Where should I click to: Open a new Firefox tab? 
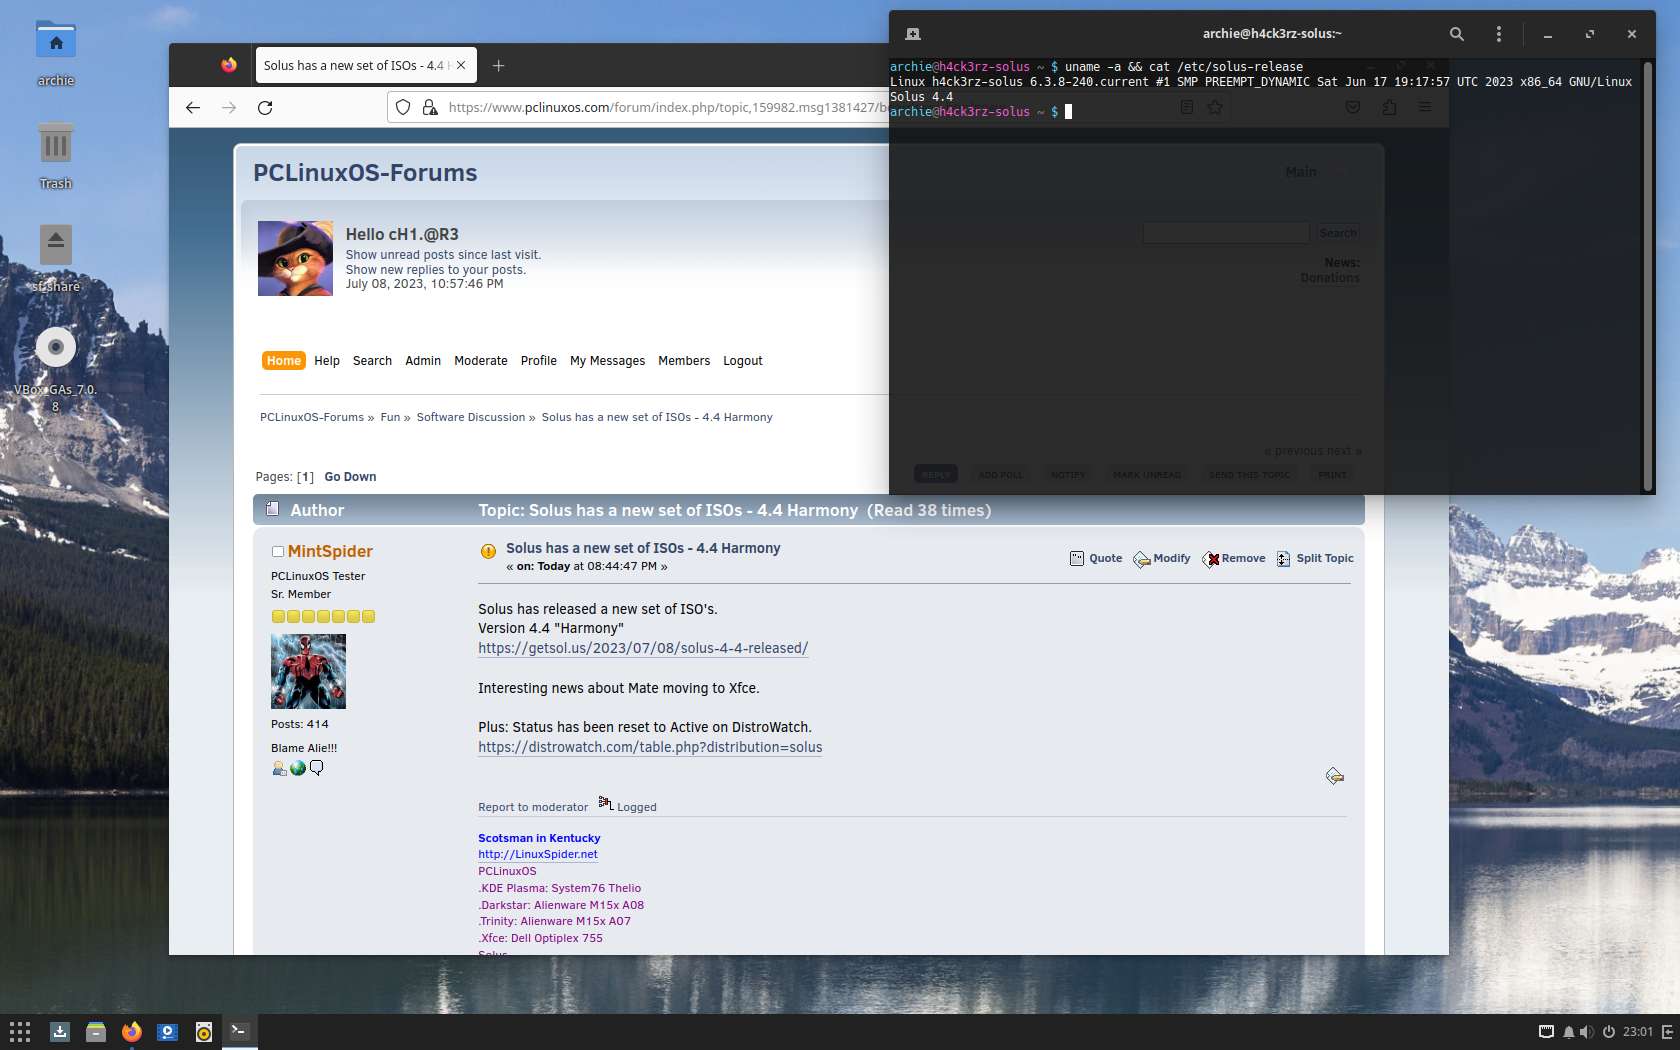(x=498, y=65)
